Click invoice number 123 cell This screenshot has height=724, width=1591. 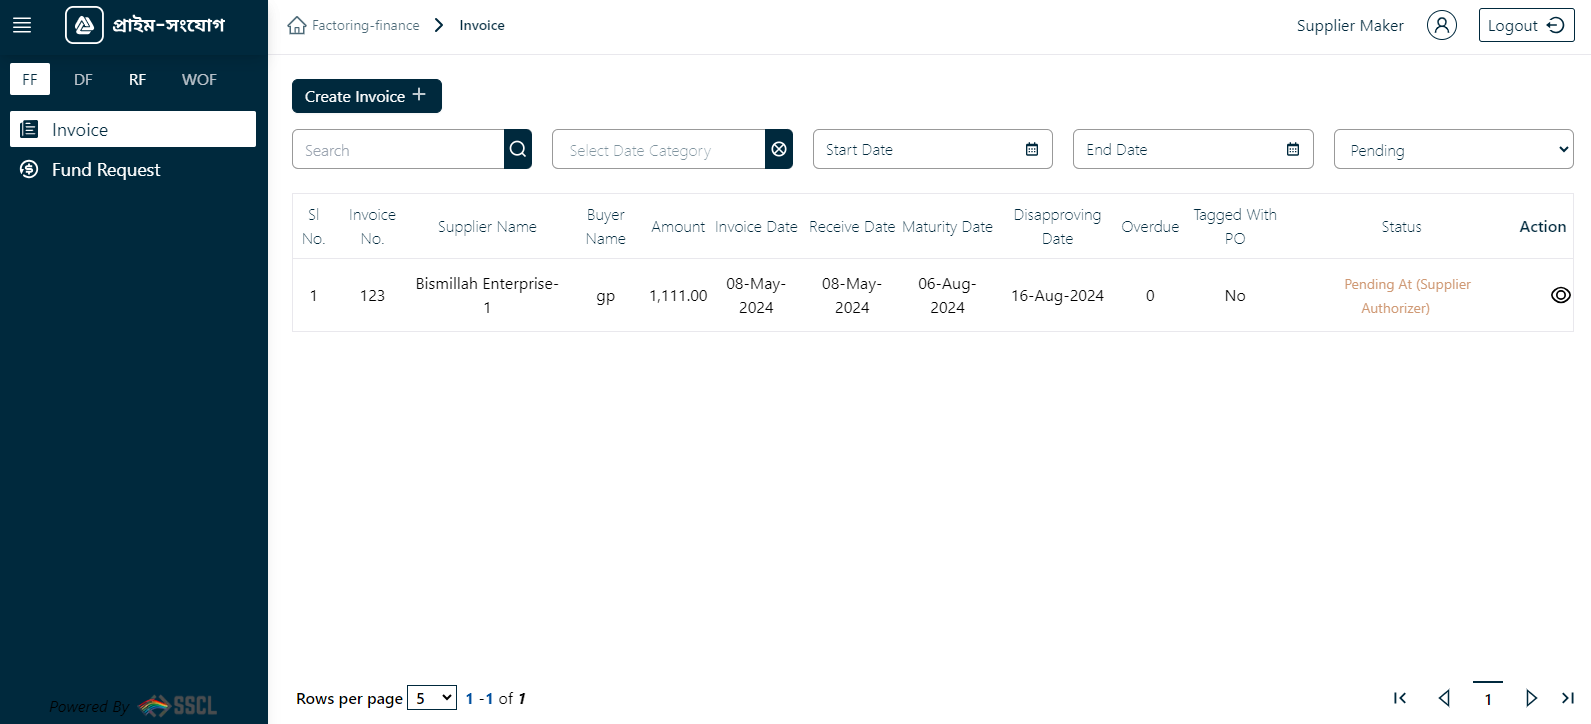[x=372, y=295]
